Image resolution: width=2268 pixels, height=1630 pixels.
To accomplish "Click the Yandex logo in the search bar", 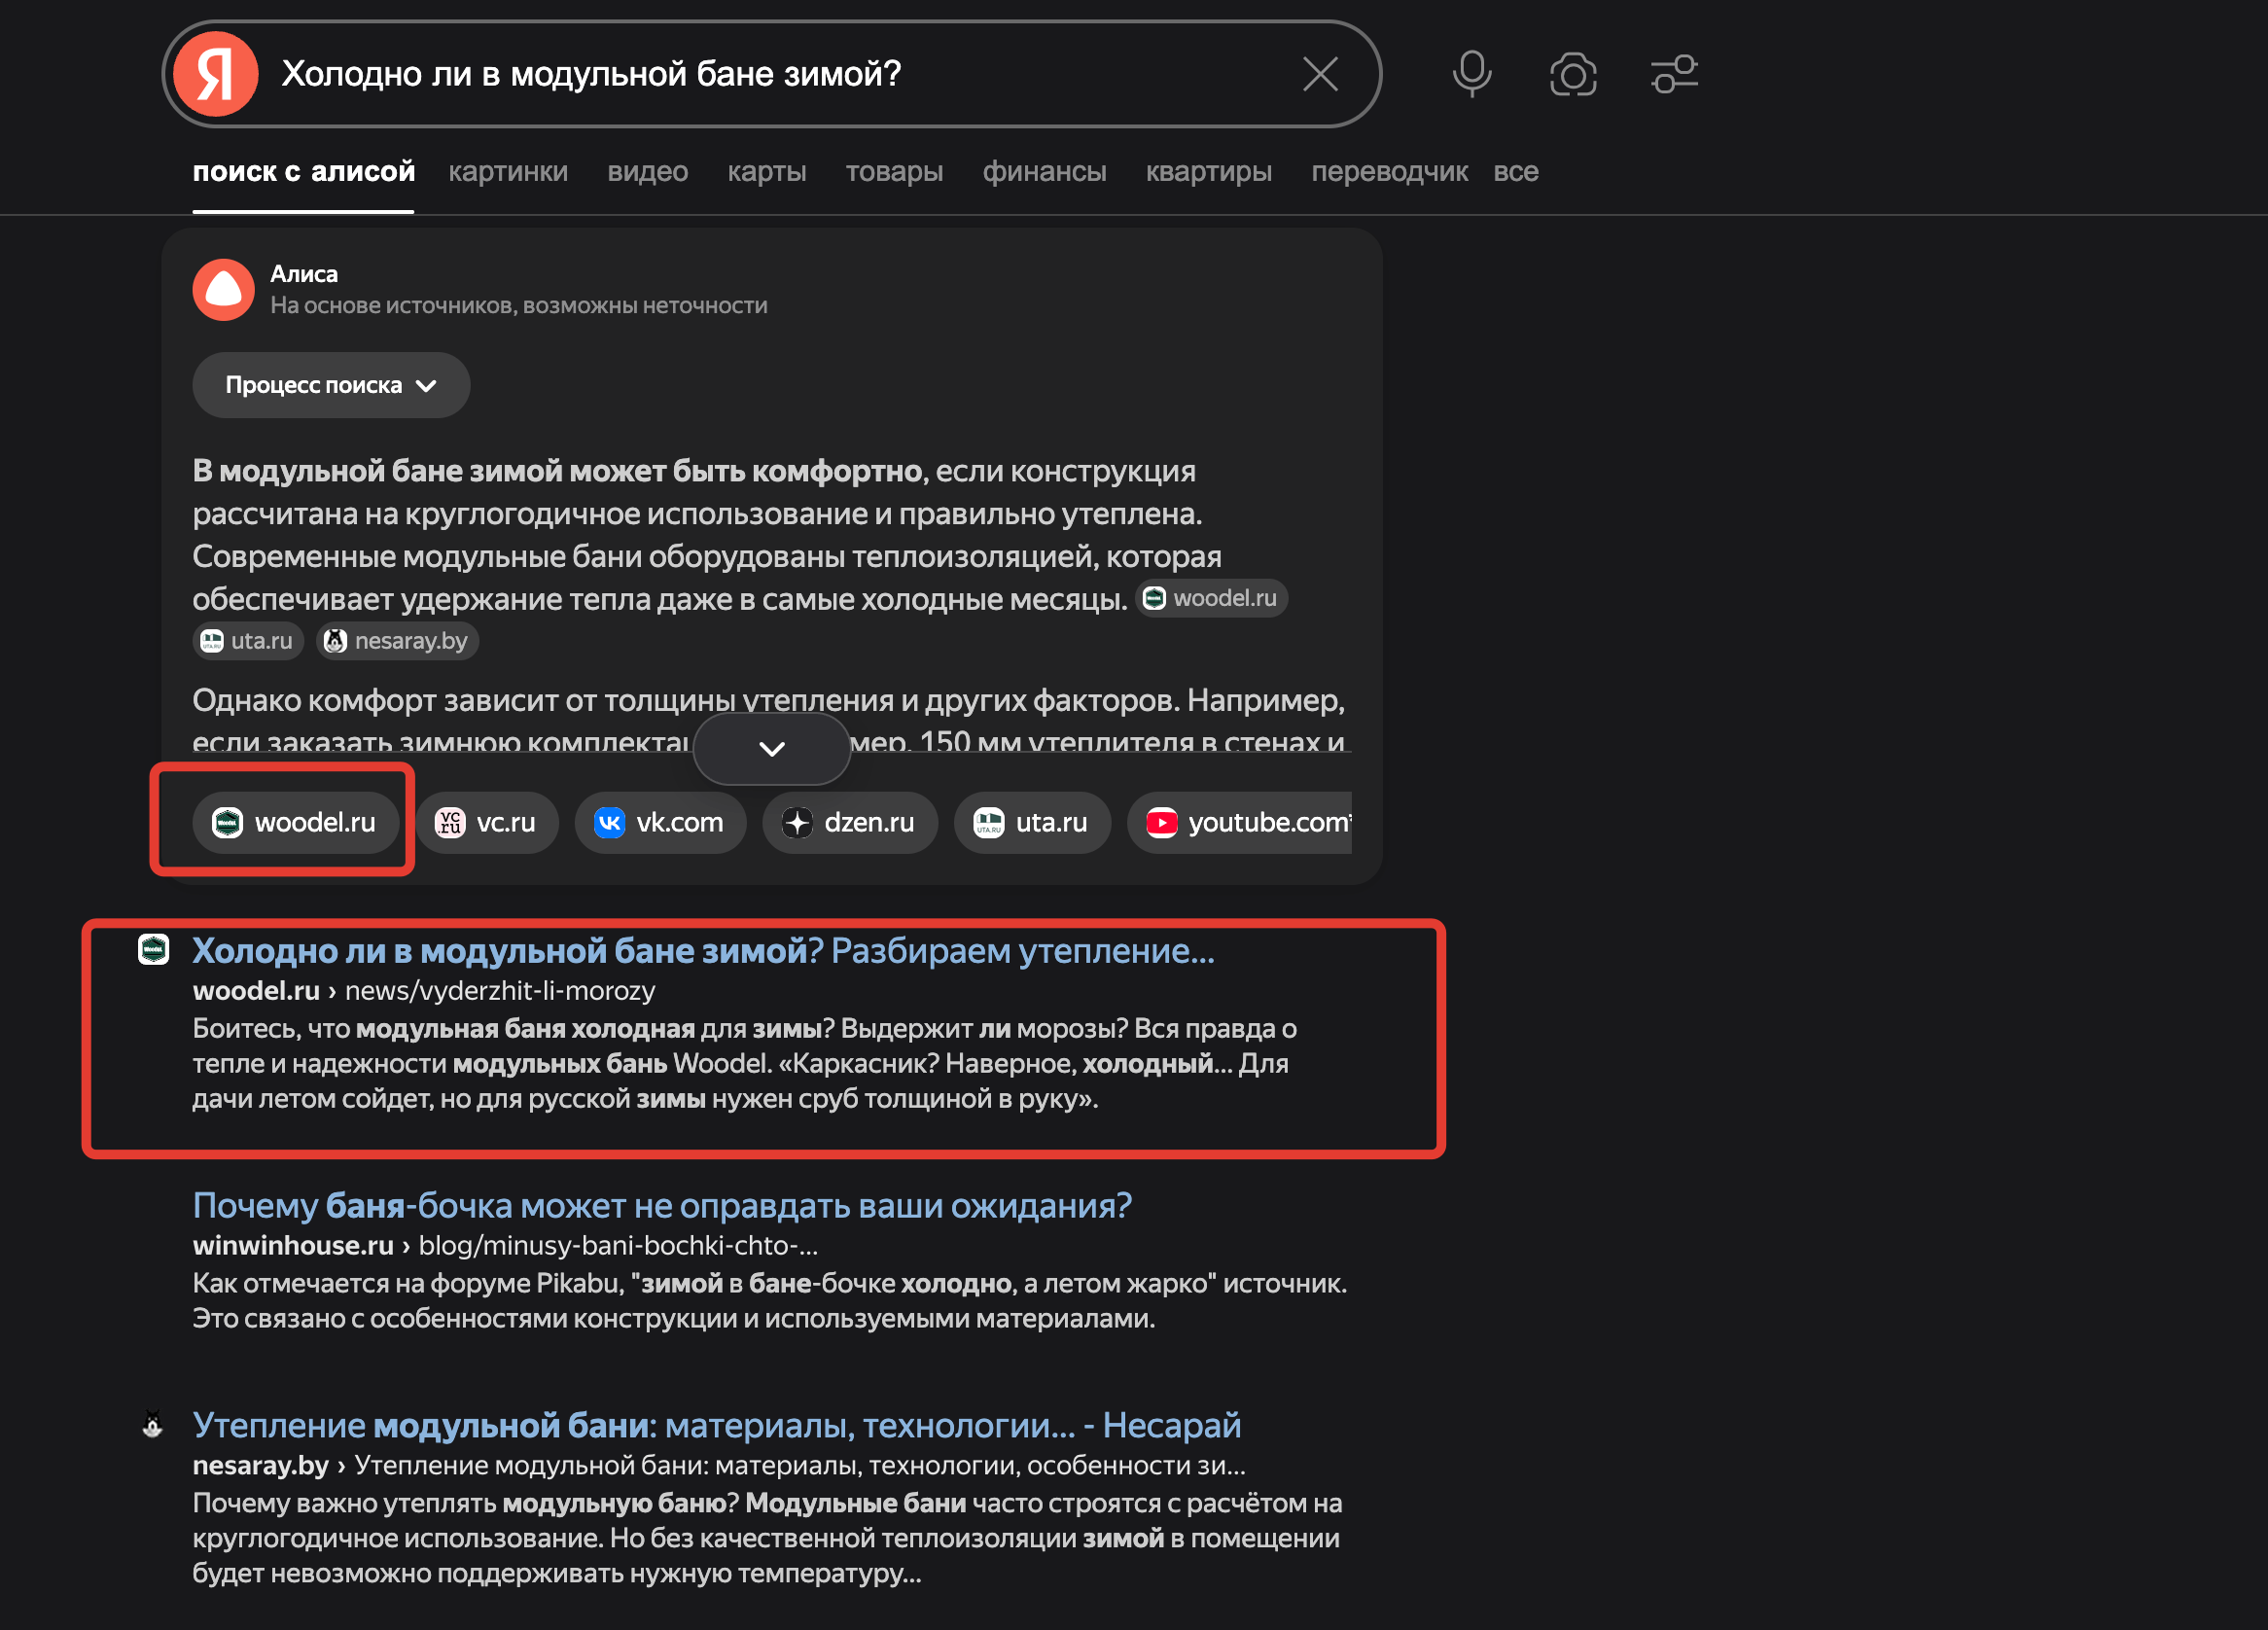I will point(215,74).
